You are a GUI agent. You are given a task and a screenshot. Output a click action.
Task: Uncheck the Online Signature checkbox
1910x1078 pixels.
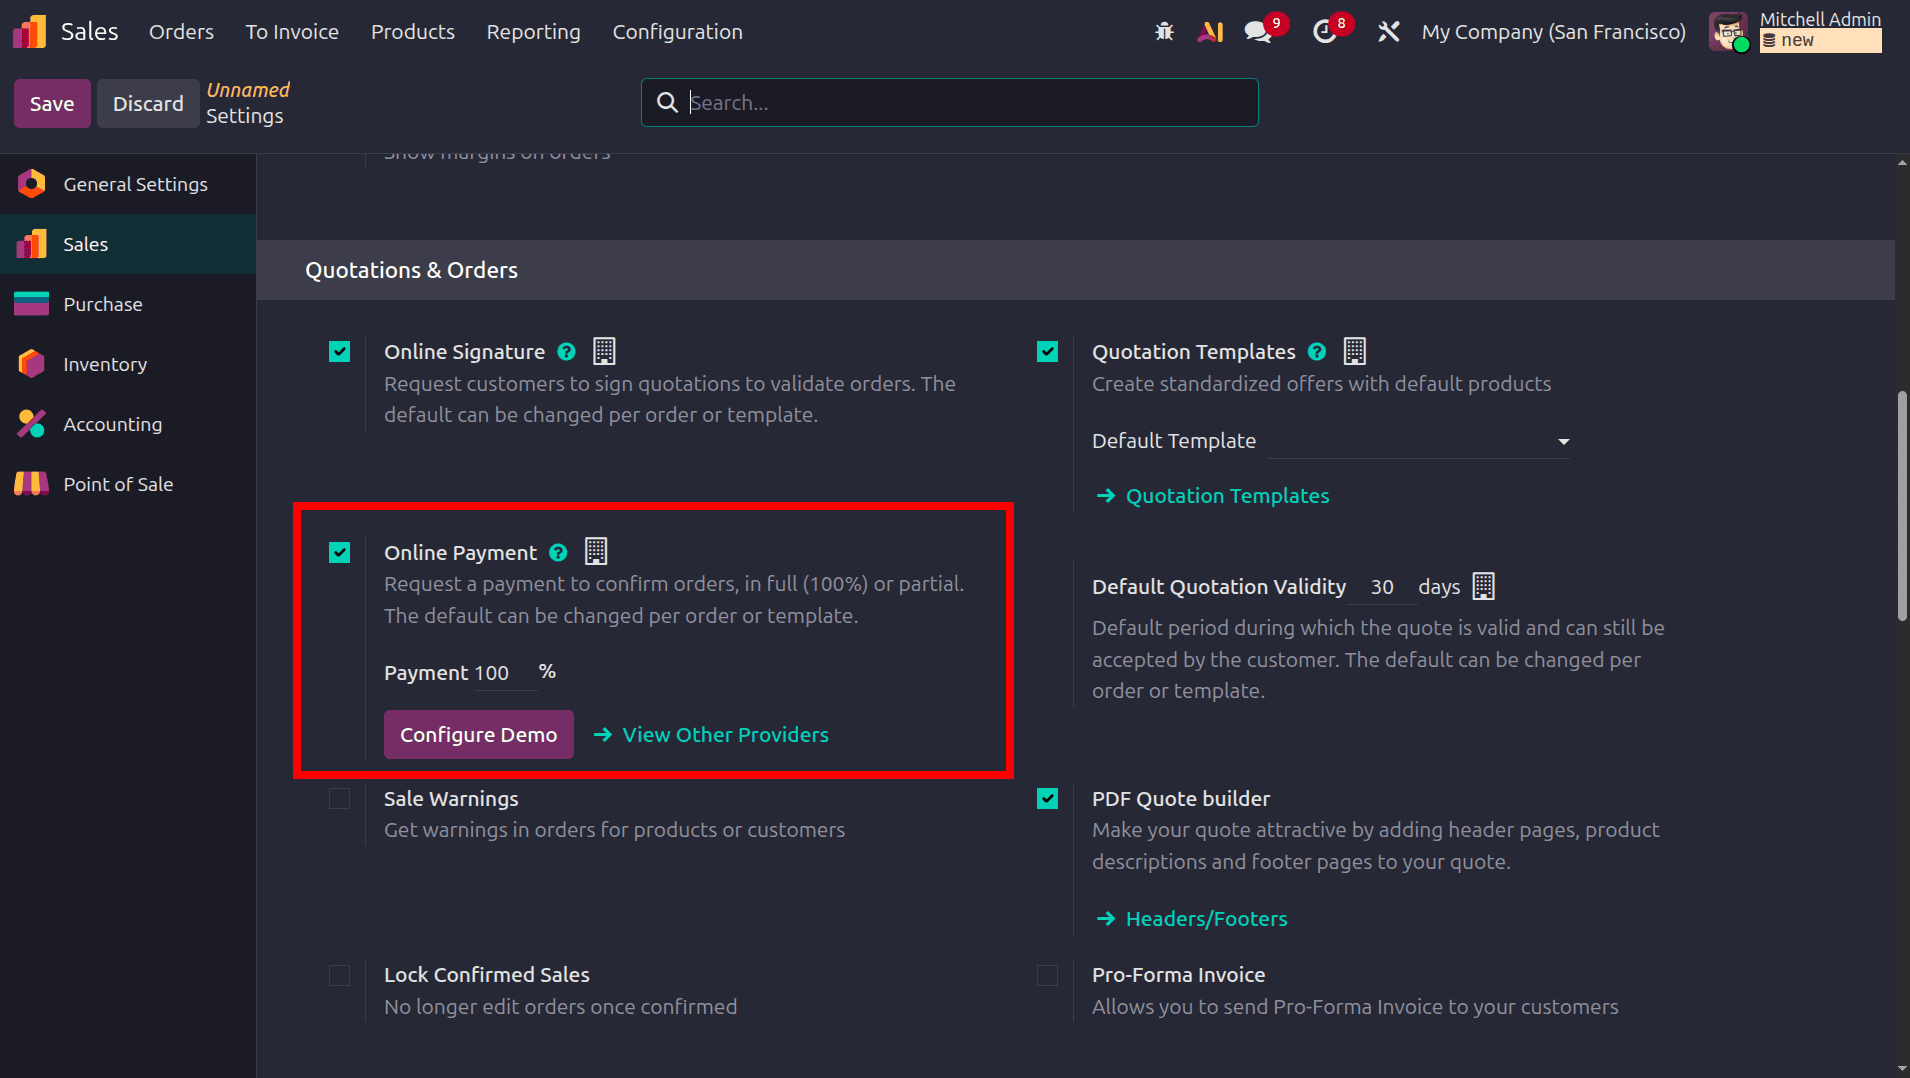(339, 351)
